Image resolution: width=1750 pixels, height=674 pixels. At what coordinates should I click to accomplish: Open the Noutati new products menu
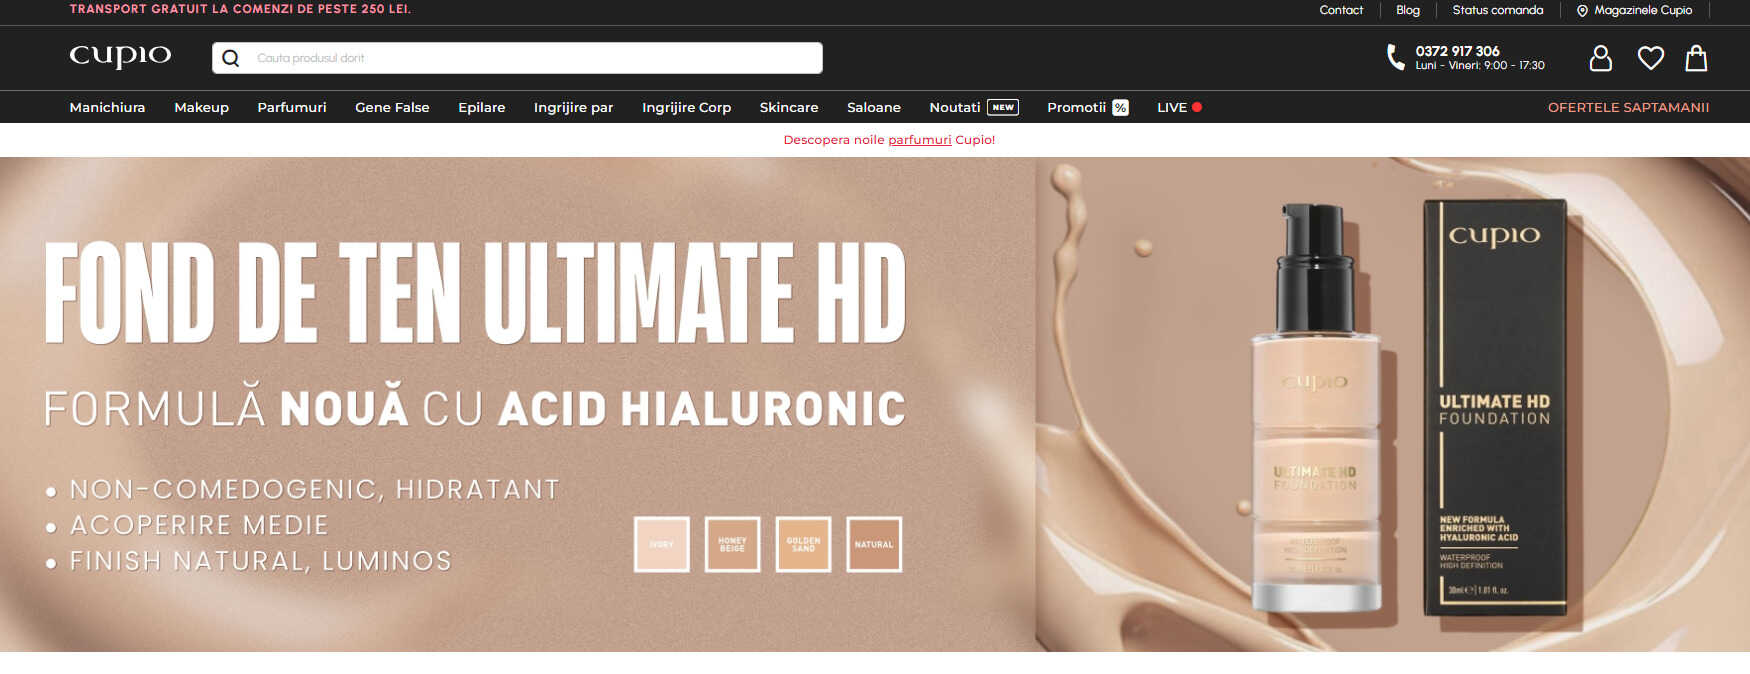pyautogui.click(x=955, y=108)
